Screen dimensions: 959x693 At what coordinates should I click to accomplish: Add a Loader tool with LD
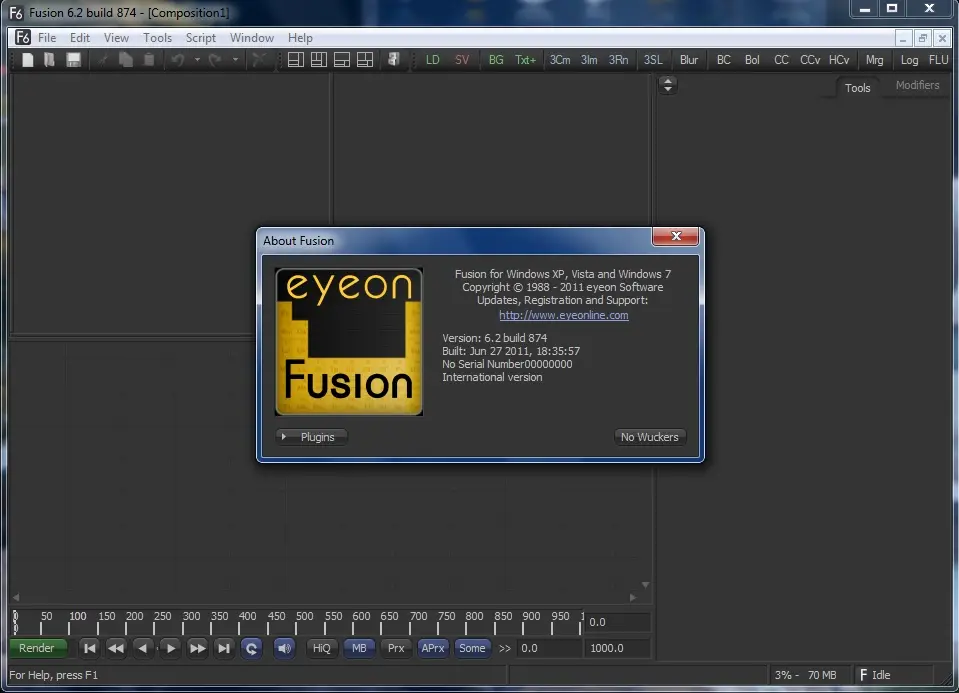tap(432, 60)
